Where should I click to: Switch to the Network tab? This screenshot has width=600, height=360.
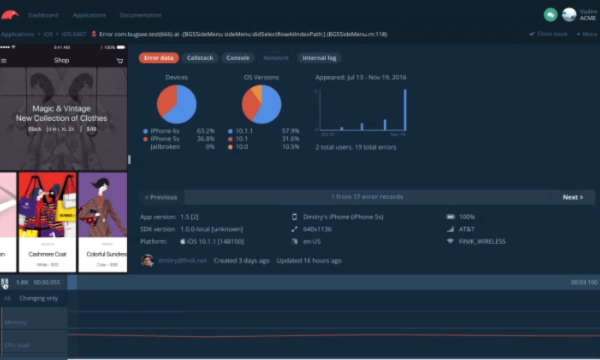pyautogui.click(x=276, y=58)
